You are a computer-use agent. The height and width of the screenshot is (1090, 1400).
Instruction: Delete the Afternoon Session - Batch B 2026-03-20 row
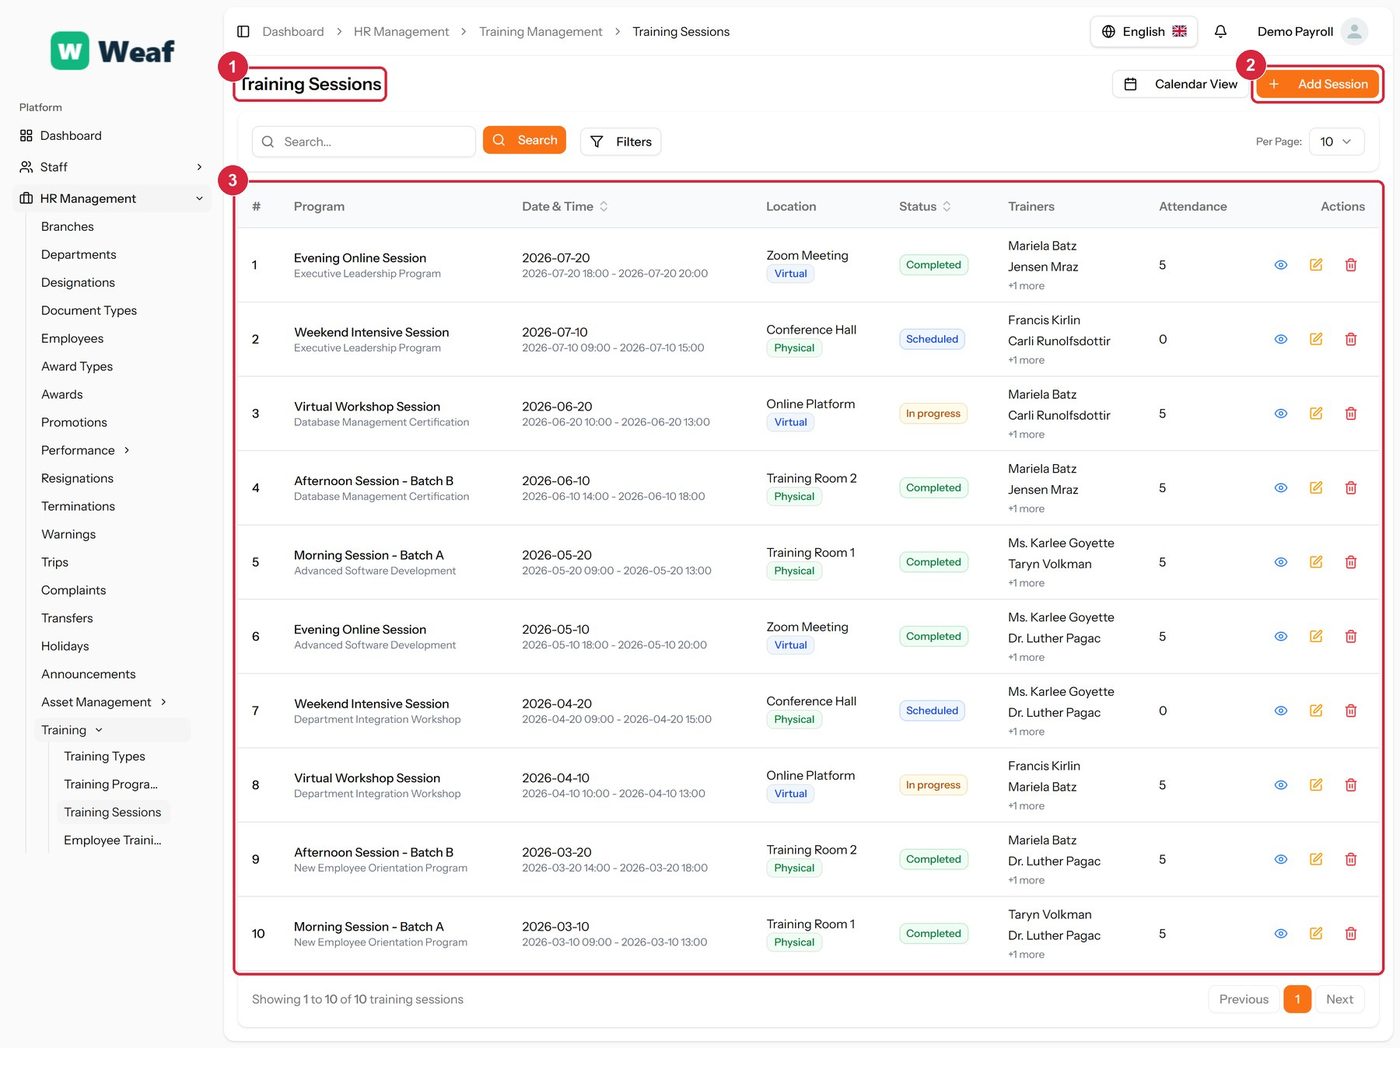pos(1351,860)
